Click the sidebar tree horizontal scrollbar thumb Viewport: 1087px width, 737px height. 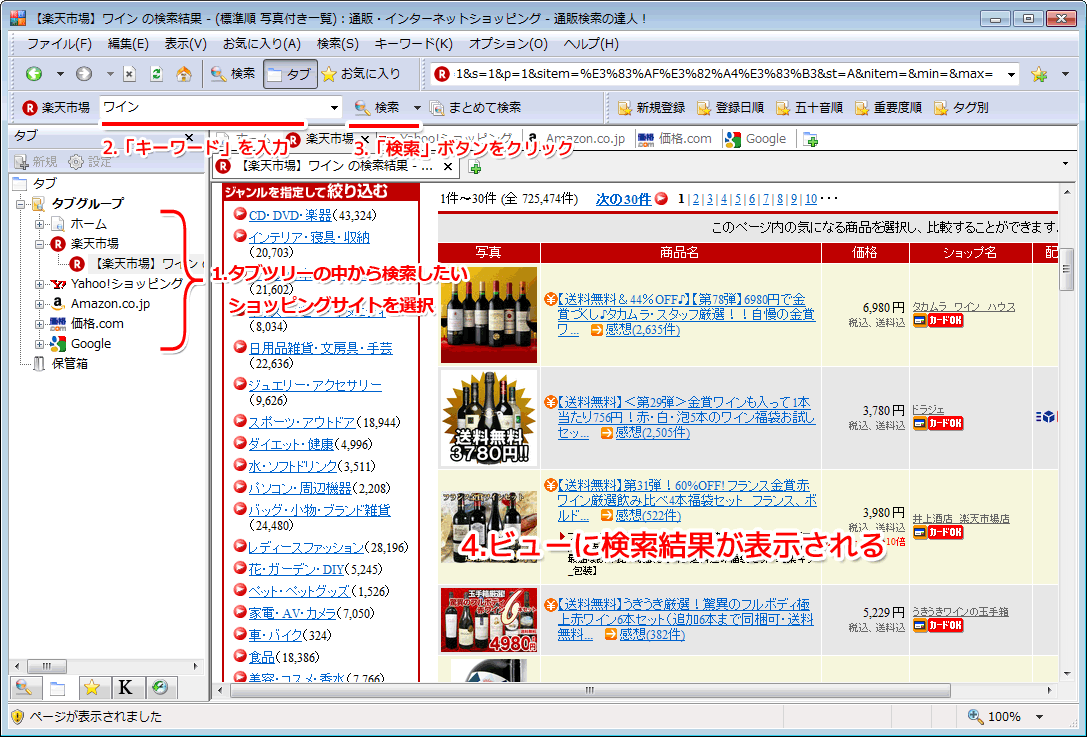click(46, 666)
